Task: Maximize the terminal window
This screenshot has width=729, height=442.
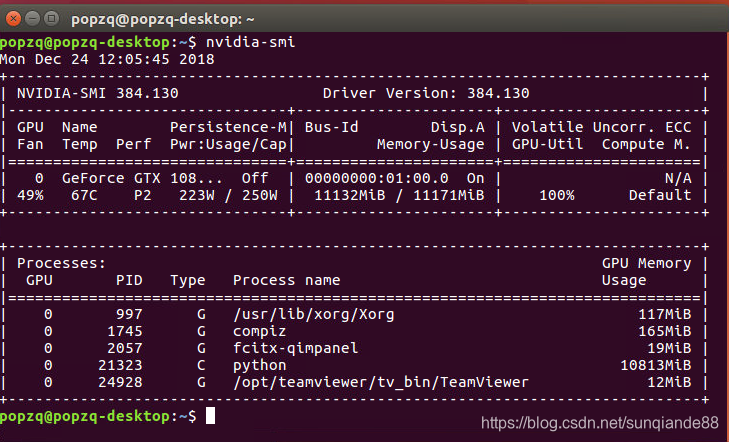Action: (52, 19)
